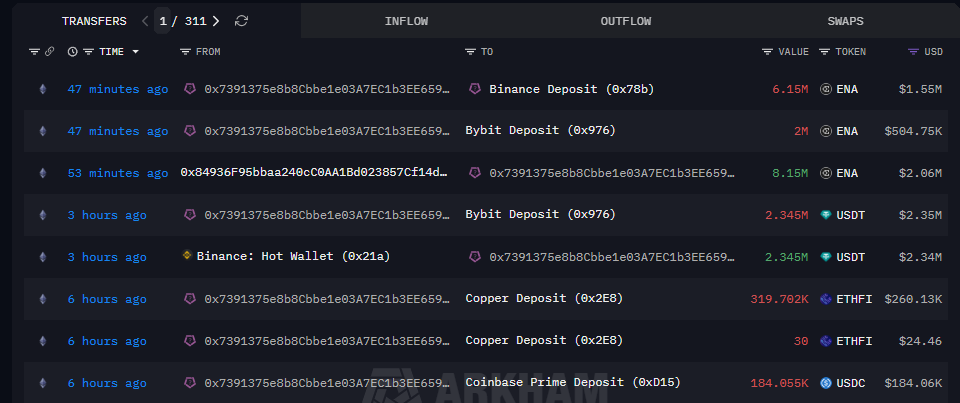Open the SWAPS tab
Image resolution: width=960 pixels, height=403 pixels.
coord(846,20)
